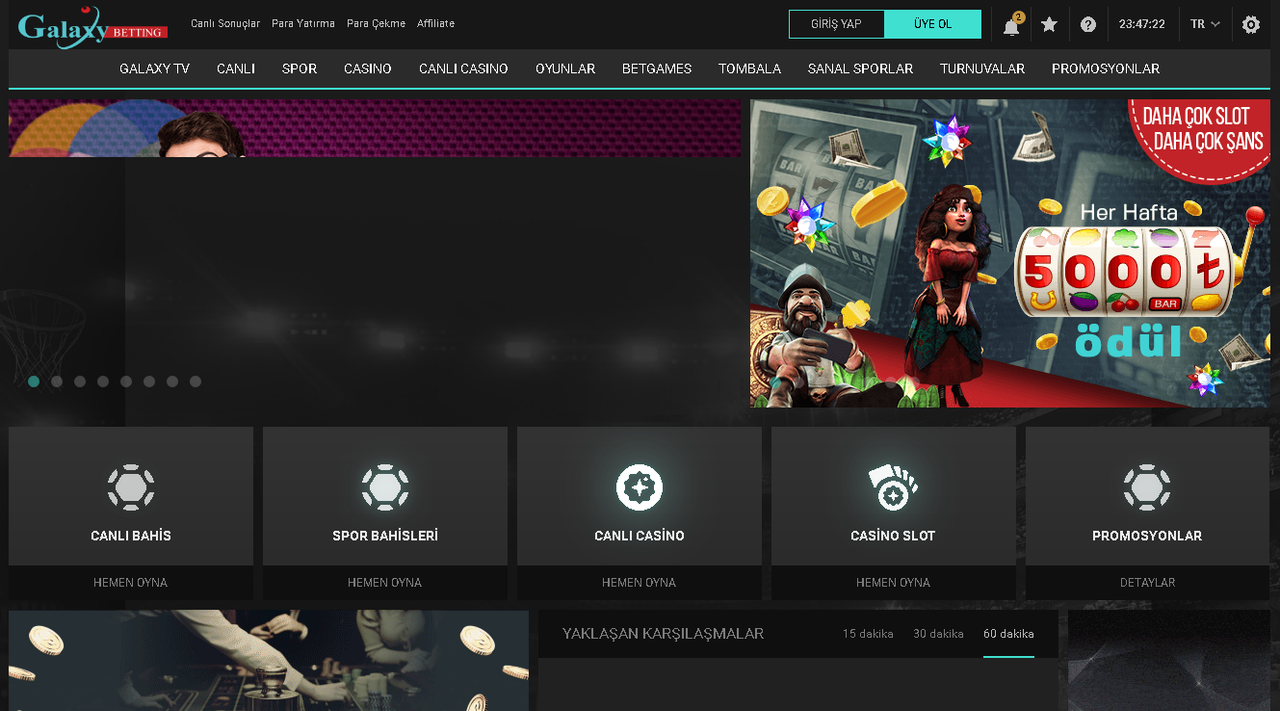This screenshot has height=711, width=1280.
Task: Select the first carousel slide dot
Action: (x=34, y=381)
